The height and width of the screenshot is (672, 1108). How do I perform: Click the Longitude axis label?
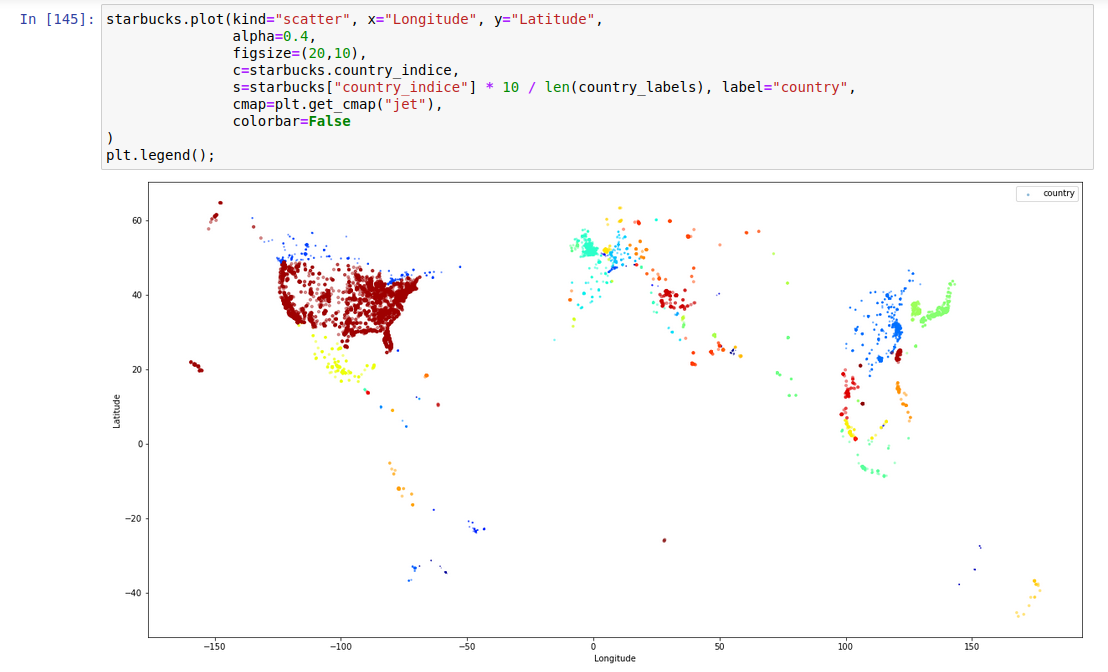(x=614, y=658)
